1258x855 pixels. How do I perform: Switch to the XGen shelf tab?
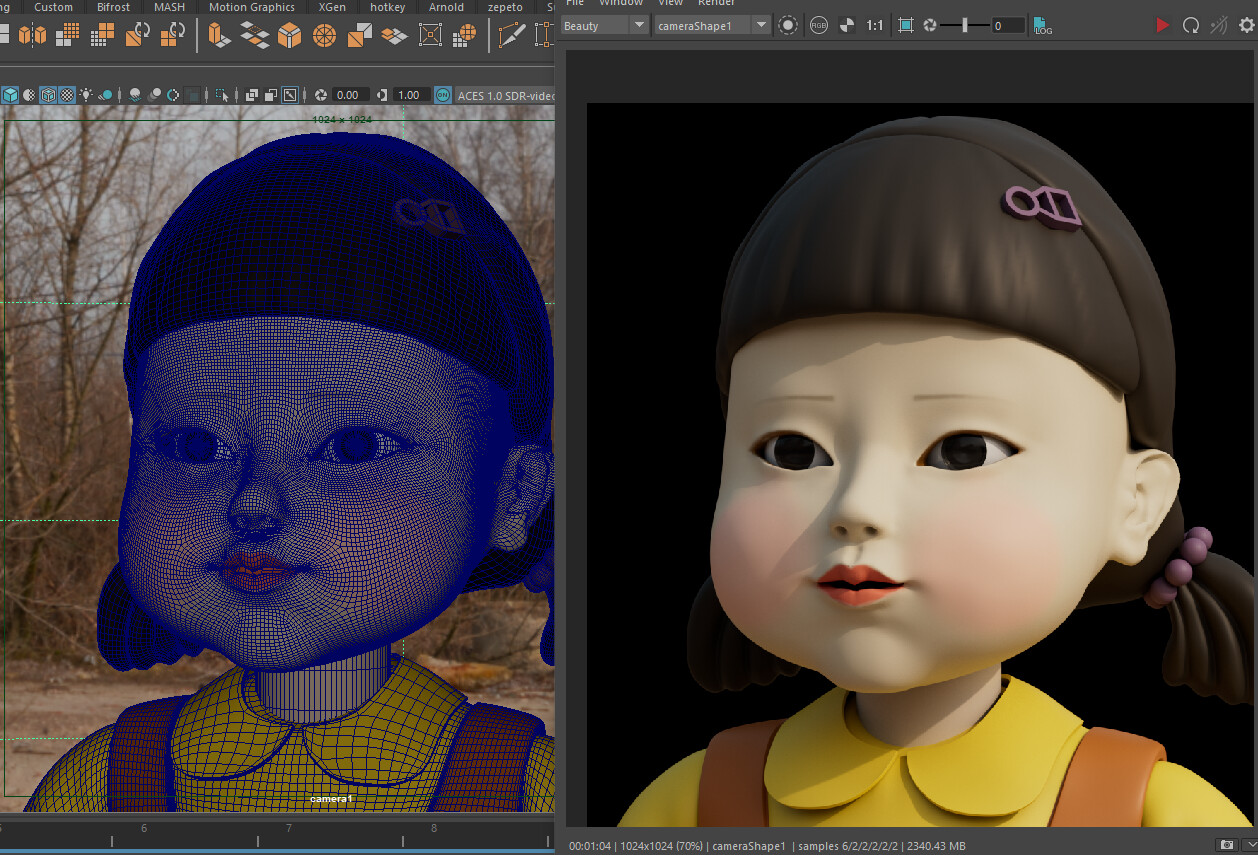click(332, 7)
